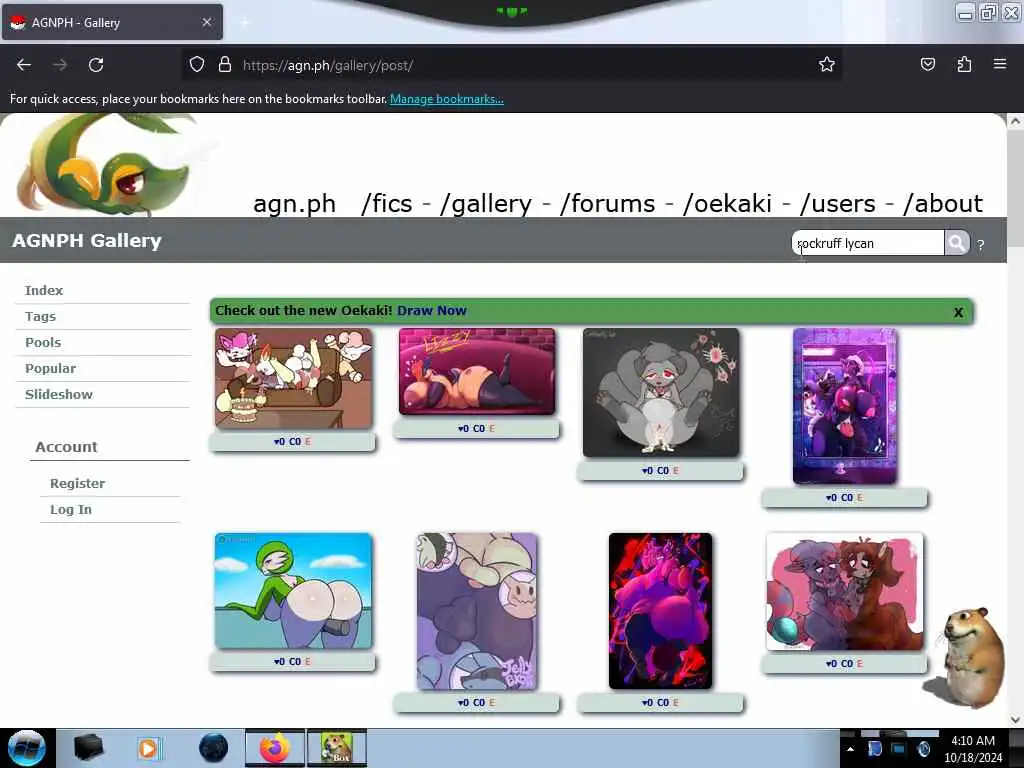
Task: Click the page scrollbar up arrow
Action: tap(1015, 121)
